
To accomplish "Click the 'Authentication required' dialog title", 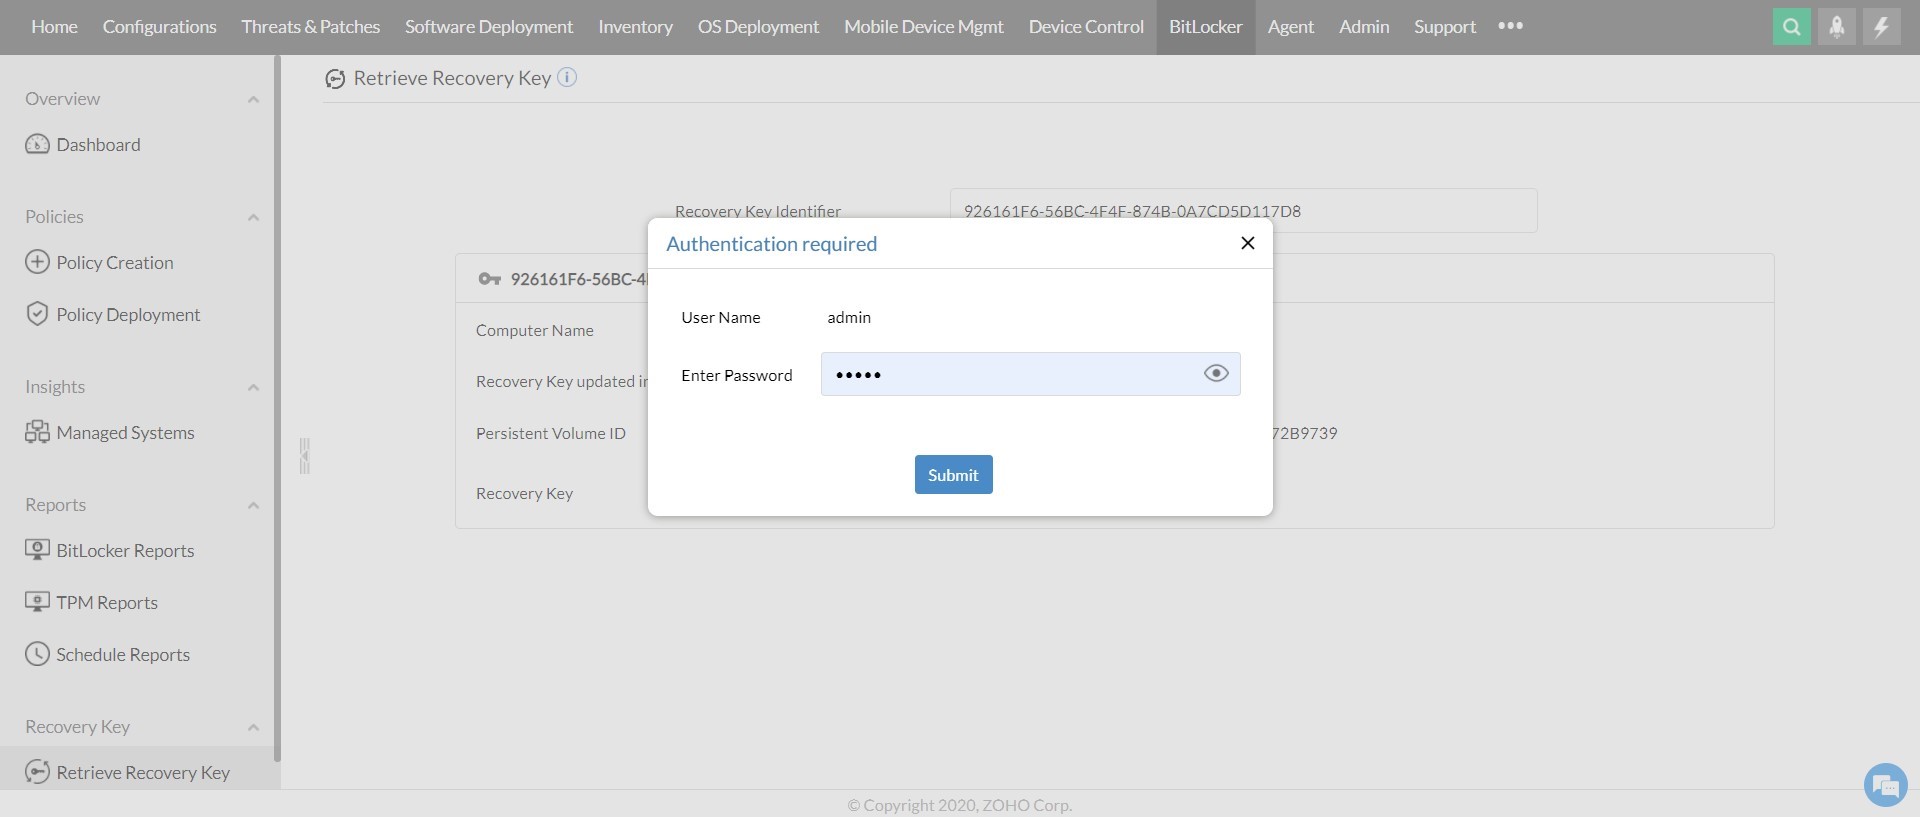I will 771,243.
